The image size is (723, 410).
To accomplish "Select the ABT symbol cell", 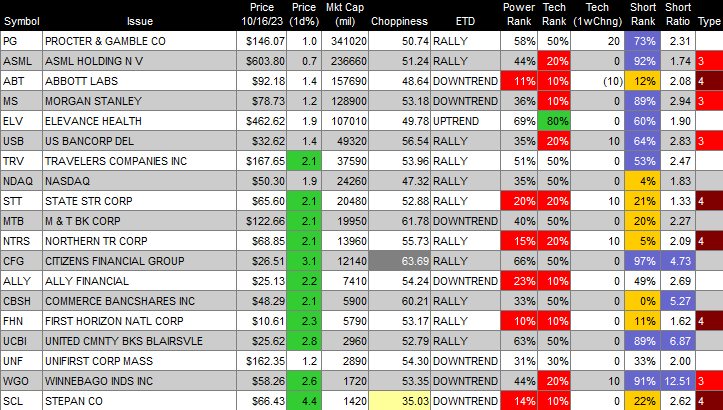I will click(x=22, y=81).
